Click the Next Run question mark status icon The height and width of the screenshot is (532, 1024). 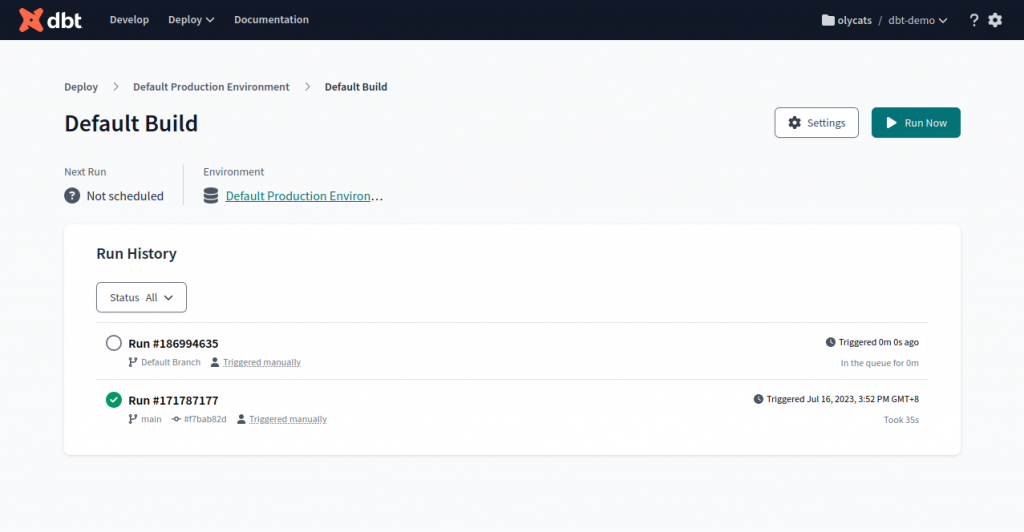[x=72, y=196]
